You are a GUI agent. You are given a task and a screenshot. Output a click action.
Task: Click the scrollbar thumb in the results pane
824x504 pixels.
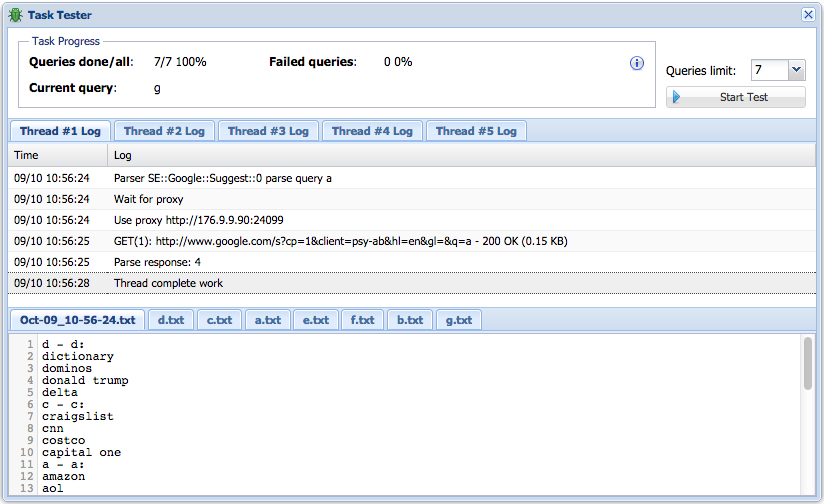tap(808, 364)
